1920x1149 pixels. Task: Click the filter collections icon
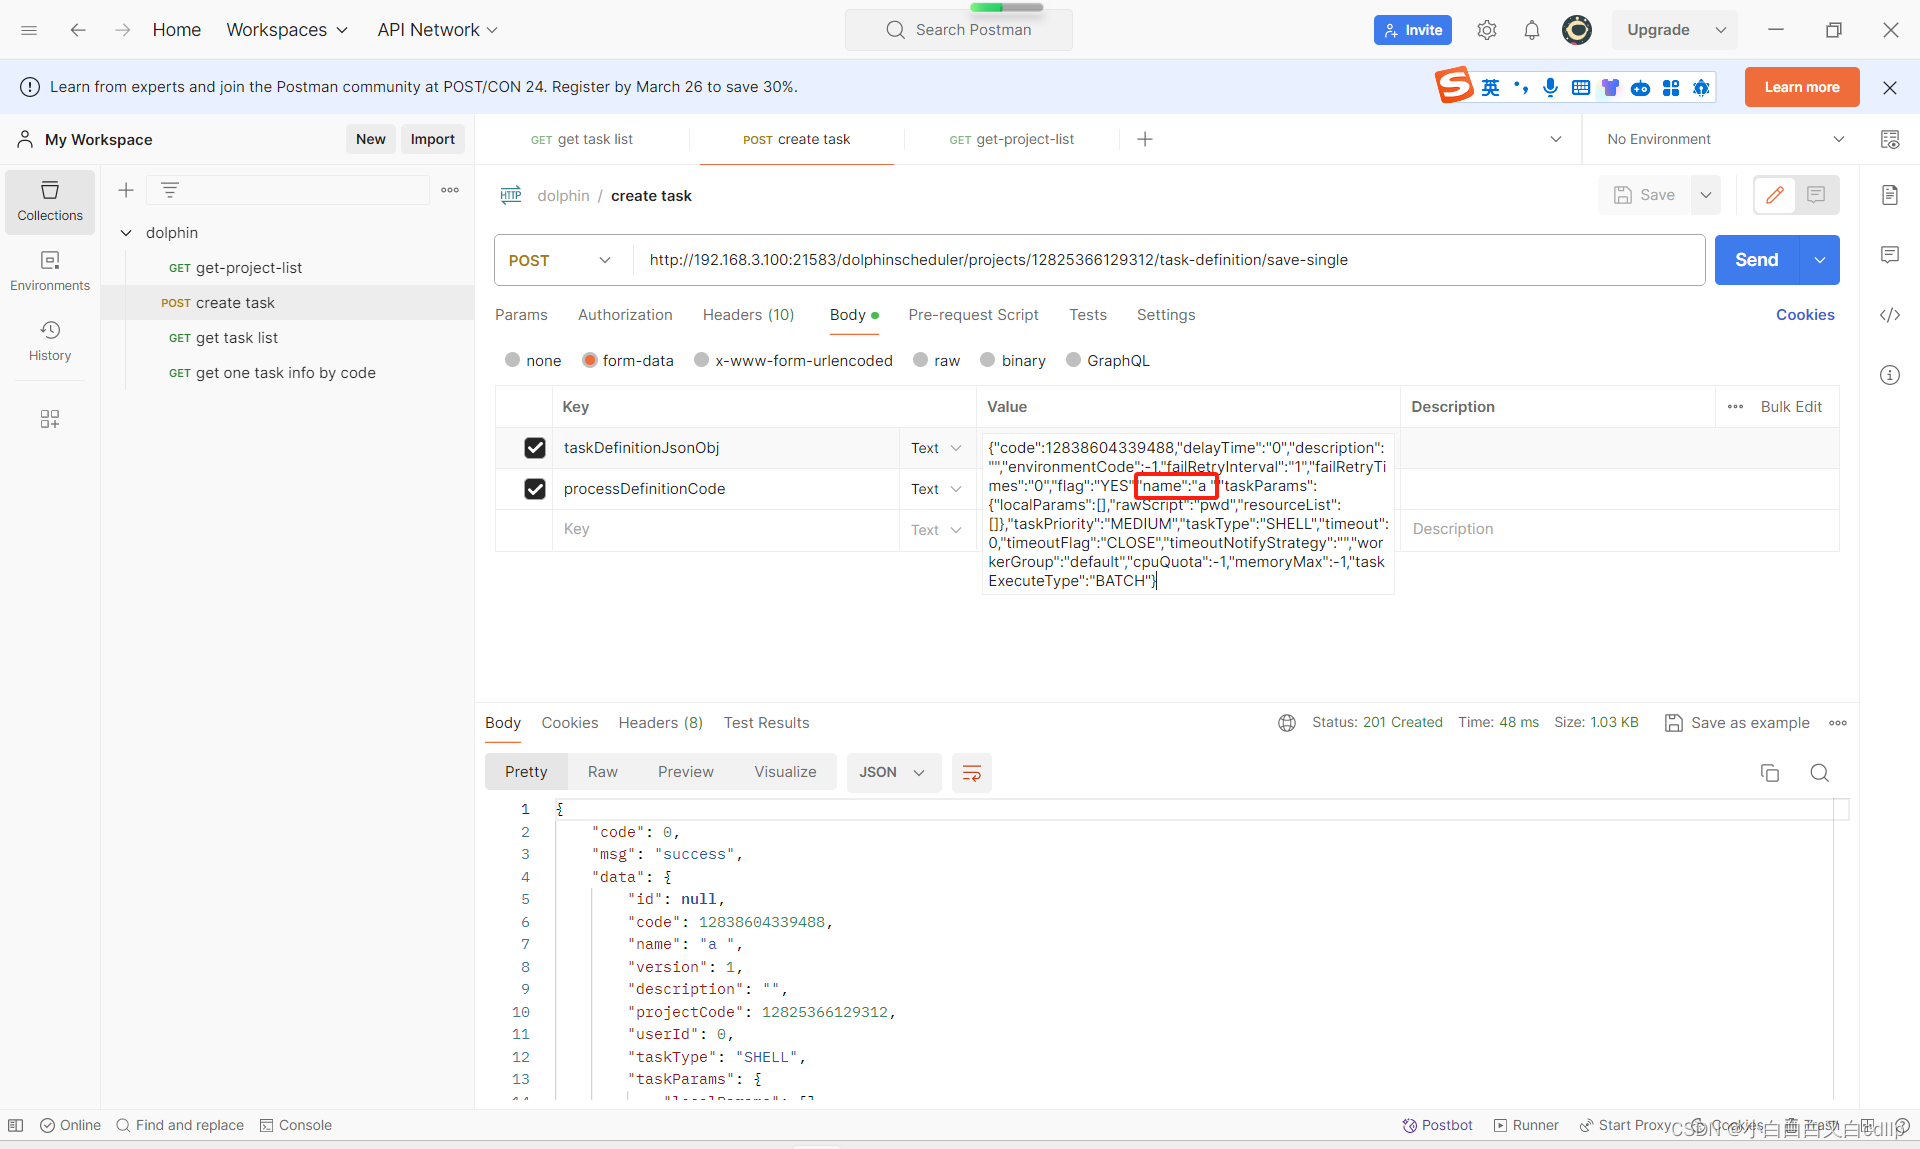(170, 190)
